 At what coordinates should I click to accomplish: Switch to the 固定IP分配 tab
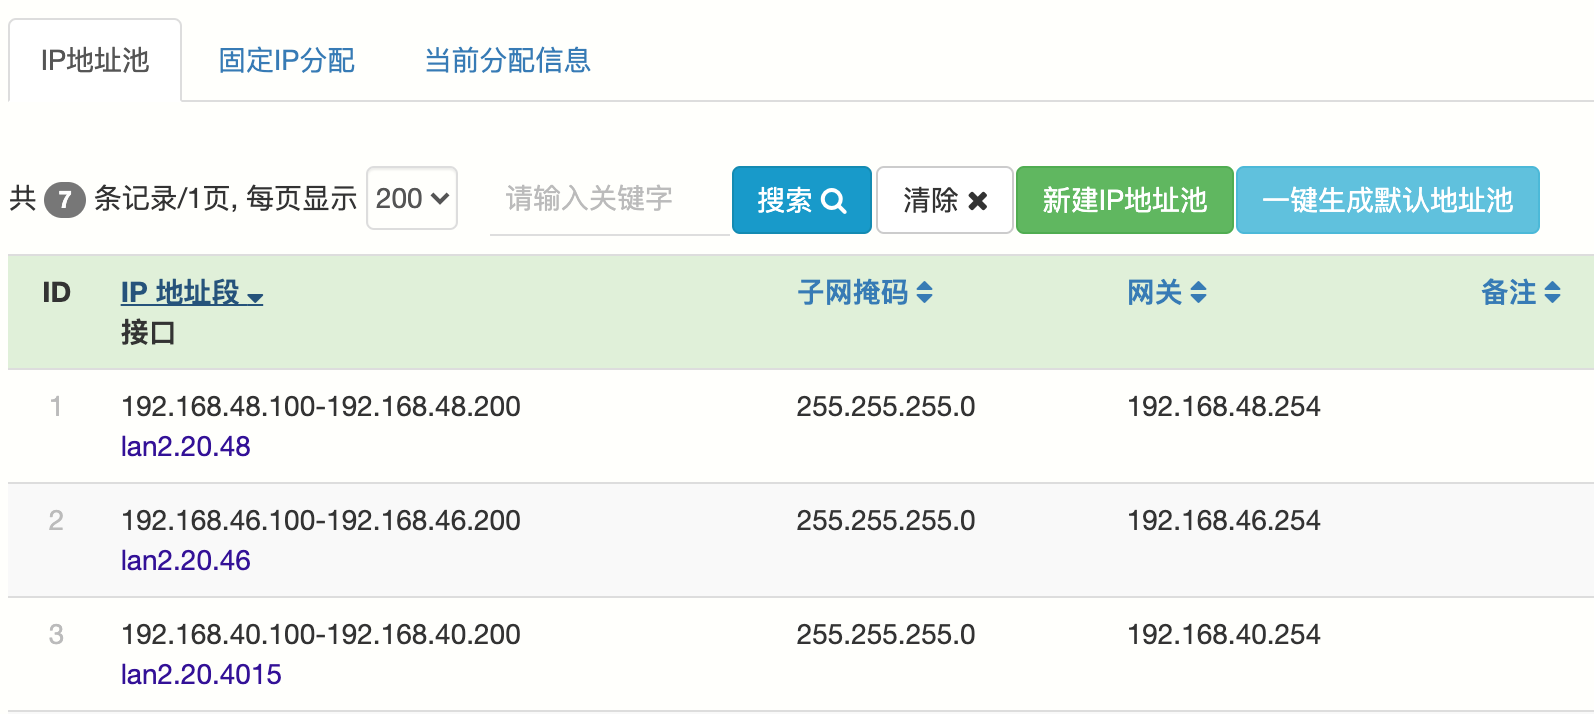pos(286,60)
